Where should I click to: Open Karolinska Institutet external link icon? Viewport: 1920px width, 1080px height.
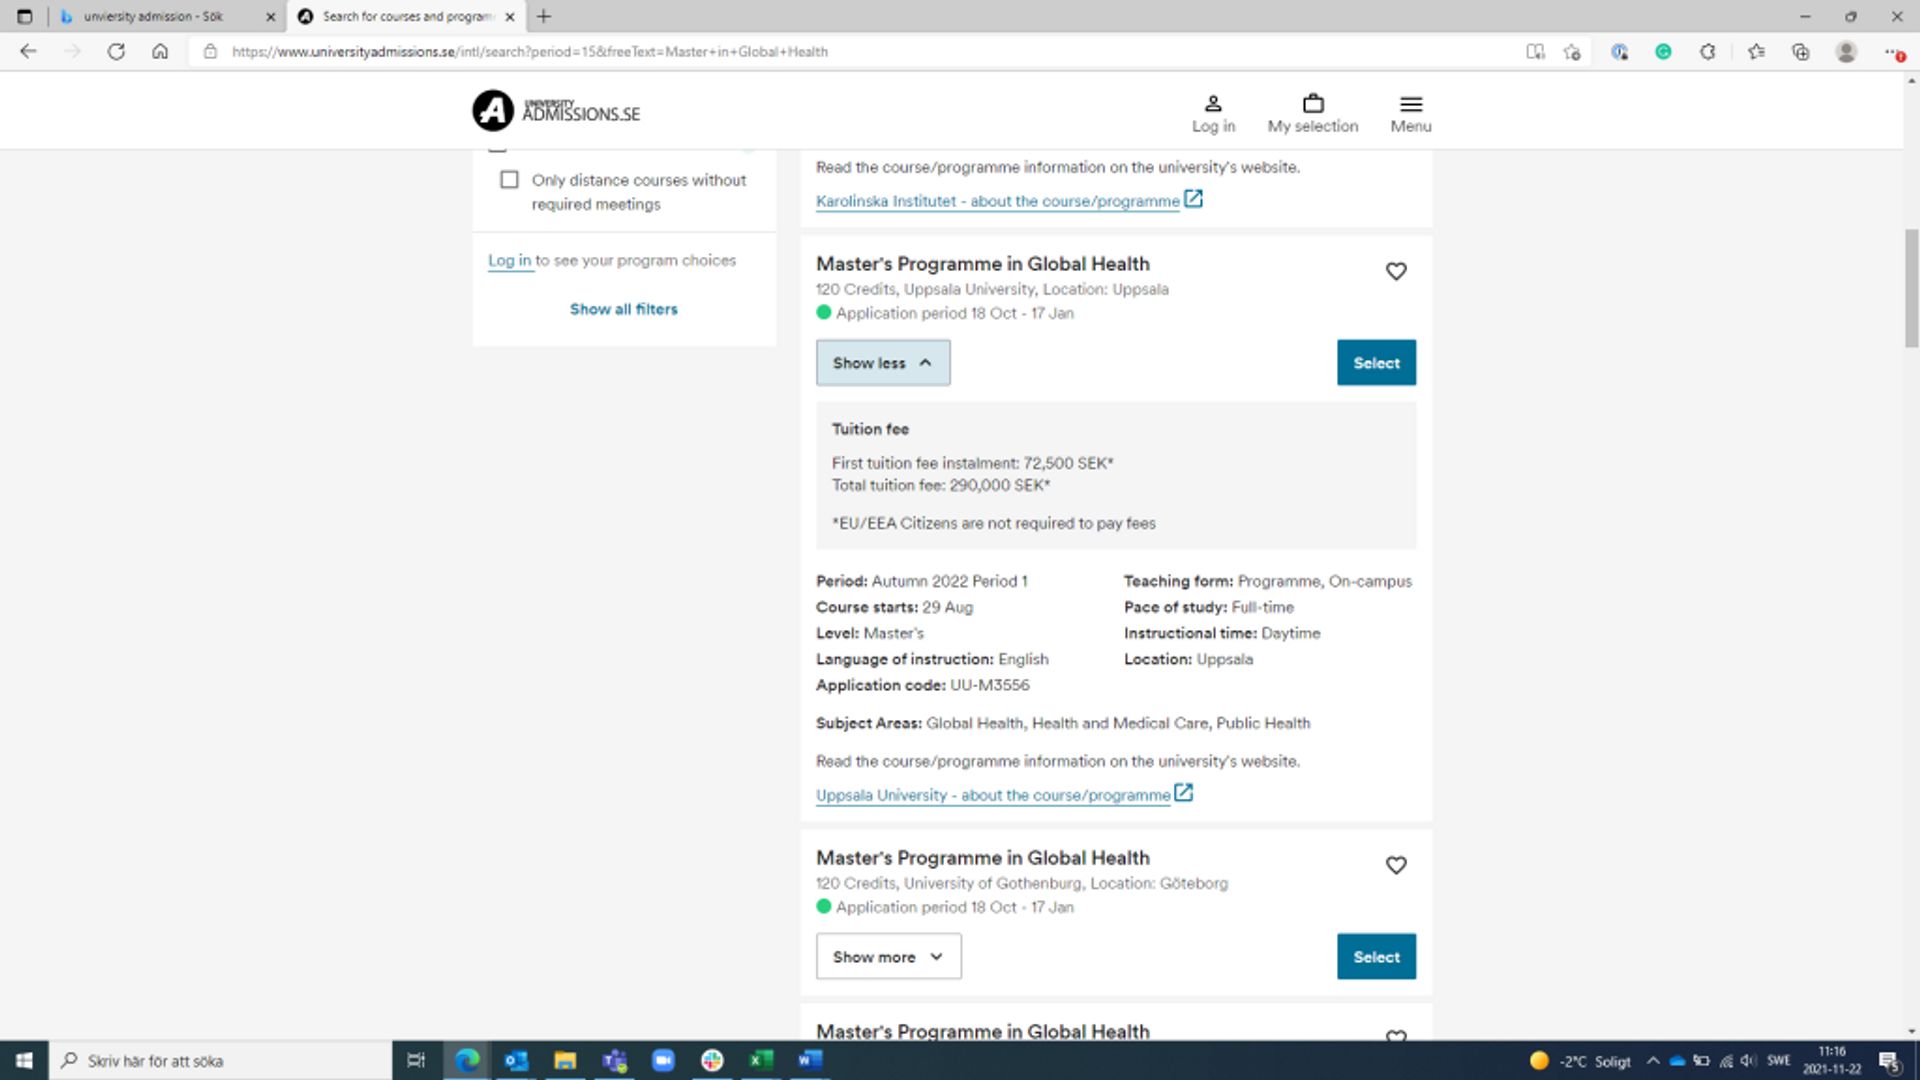point(1193,199)
